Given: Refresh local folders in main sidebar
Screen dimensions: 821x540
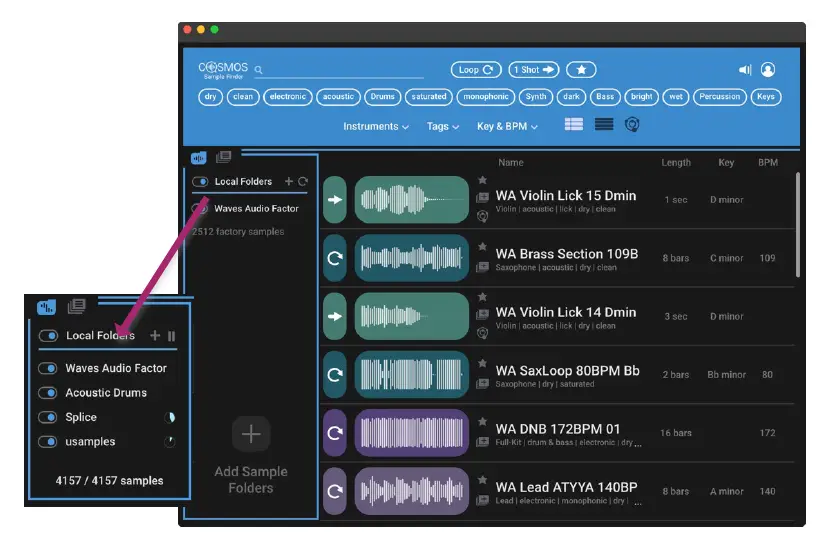Looking at the screenshot, I should tap(303, 181).
